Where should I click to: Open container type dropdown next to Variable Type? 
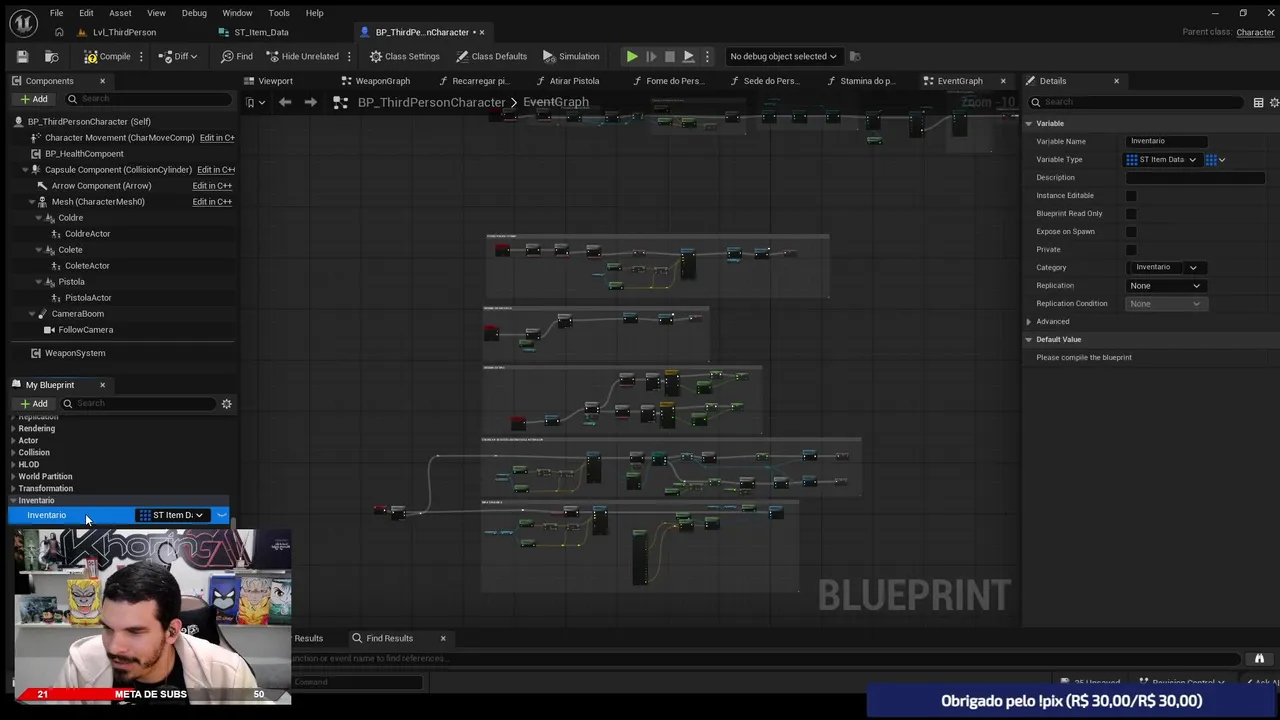click(1215, 160)
